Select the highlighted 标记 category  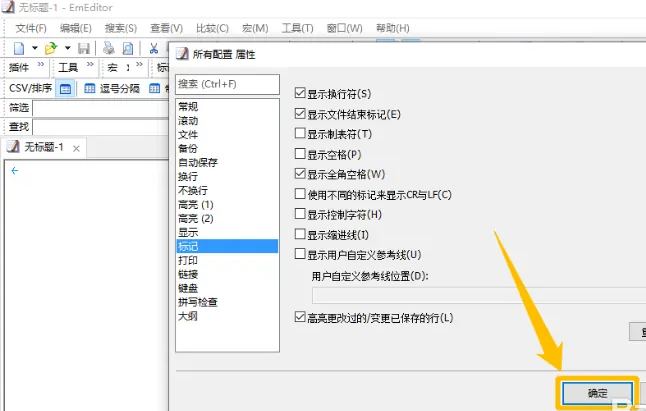(x=227, y=246)
